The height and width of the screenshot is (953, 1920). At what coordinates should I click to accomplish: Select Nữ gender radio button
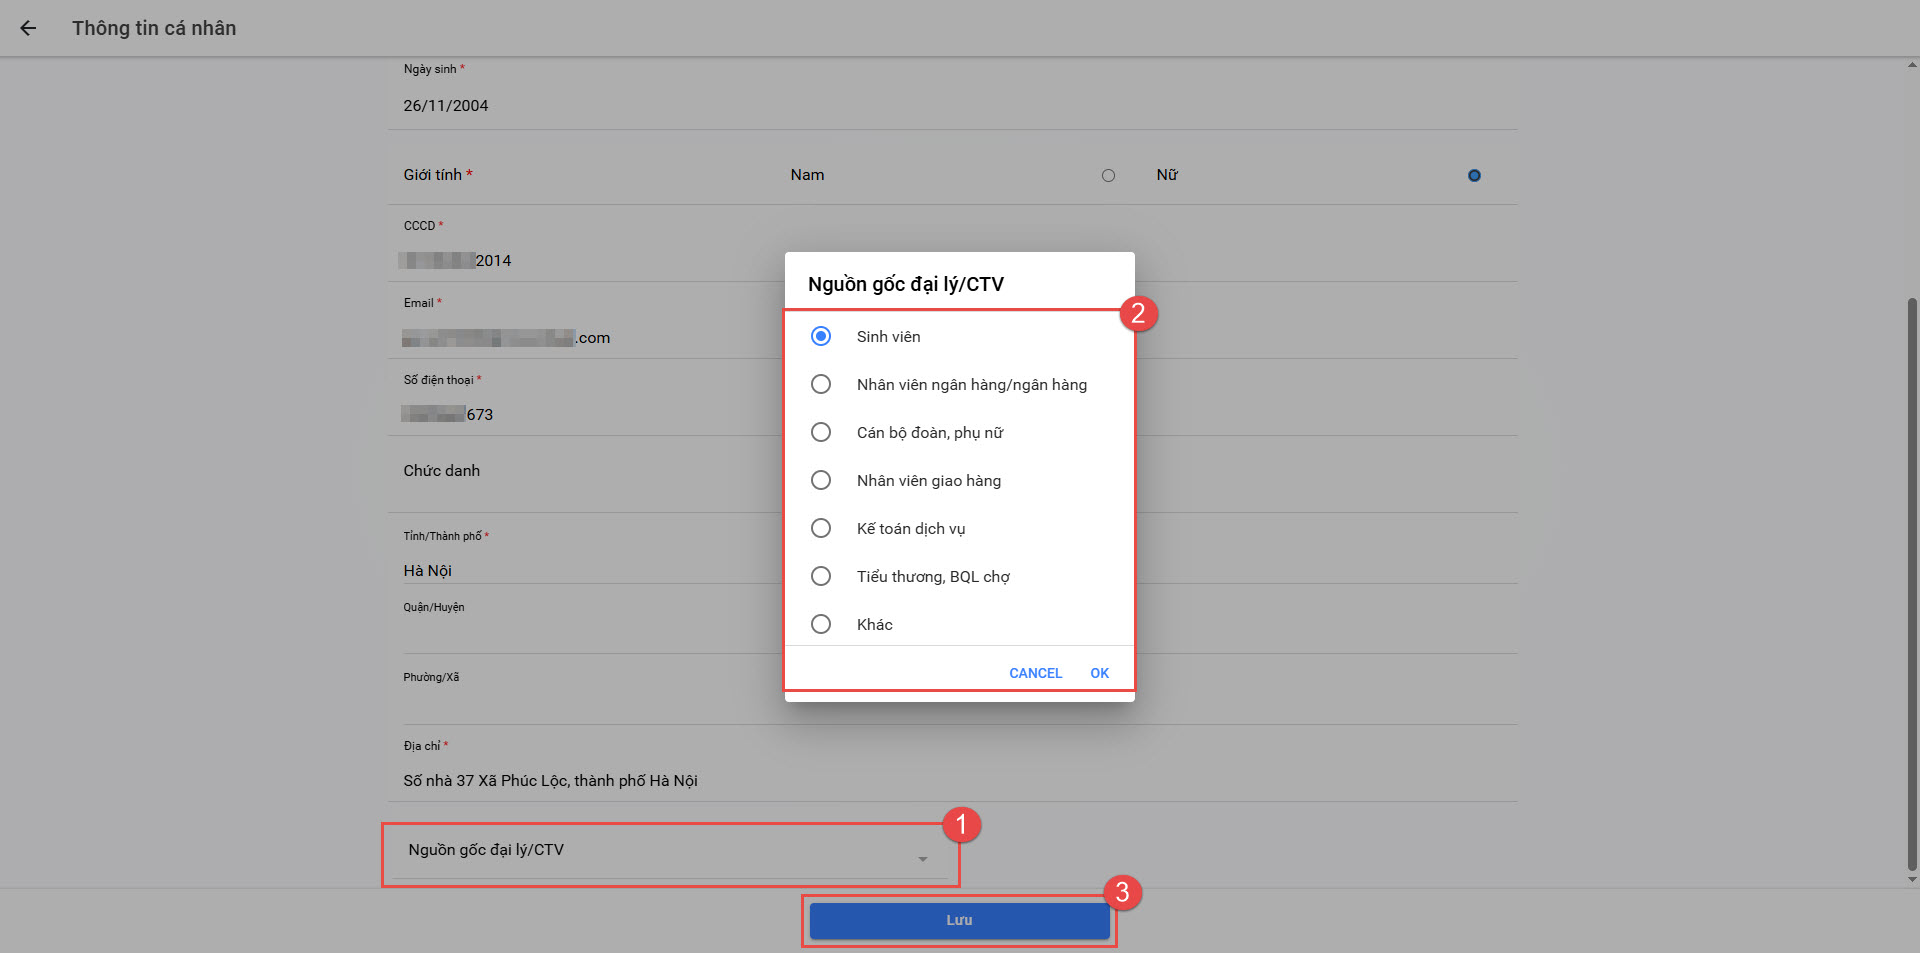pyautogui.click(x=1474, y=176)
